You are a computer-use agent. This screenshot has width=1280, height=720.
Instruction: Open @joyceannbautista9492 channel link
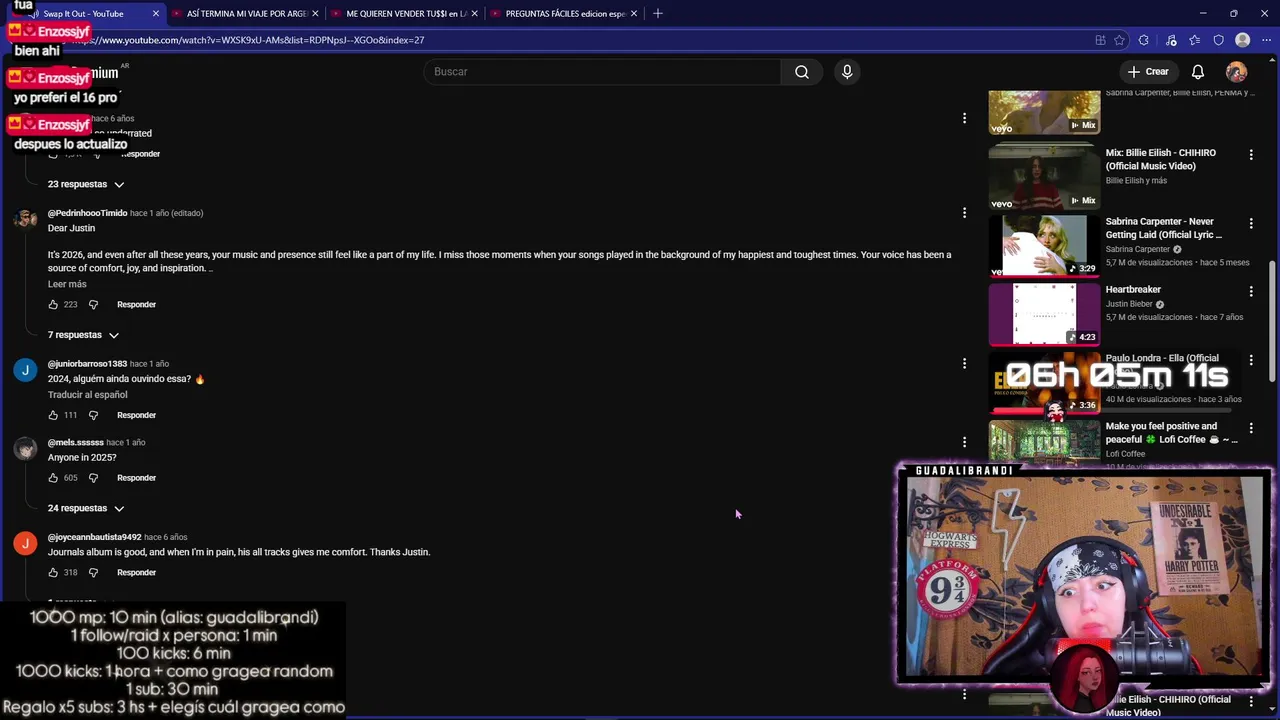click(94, 537)
